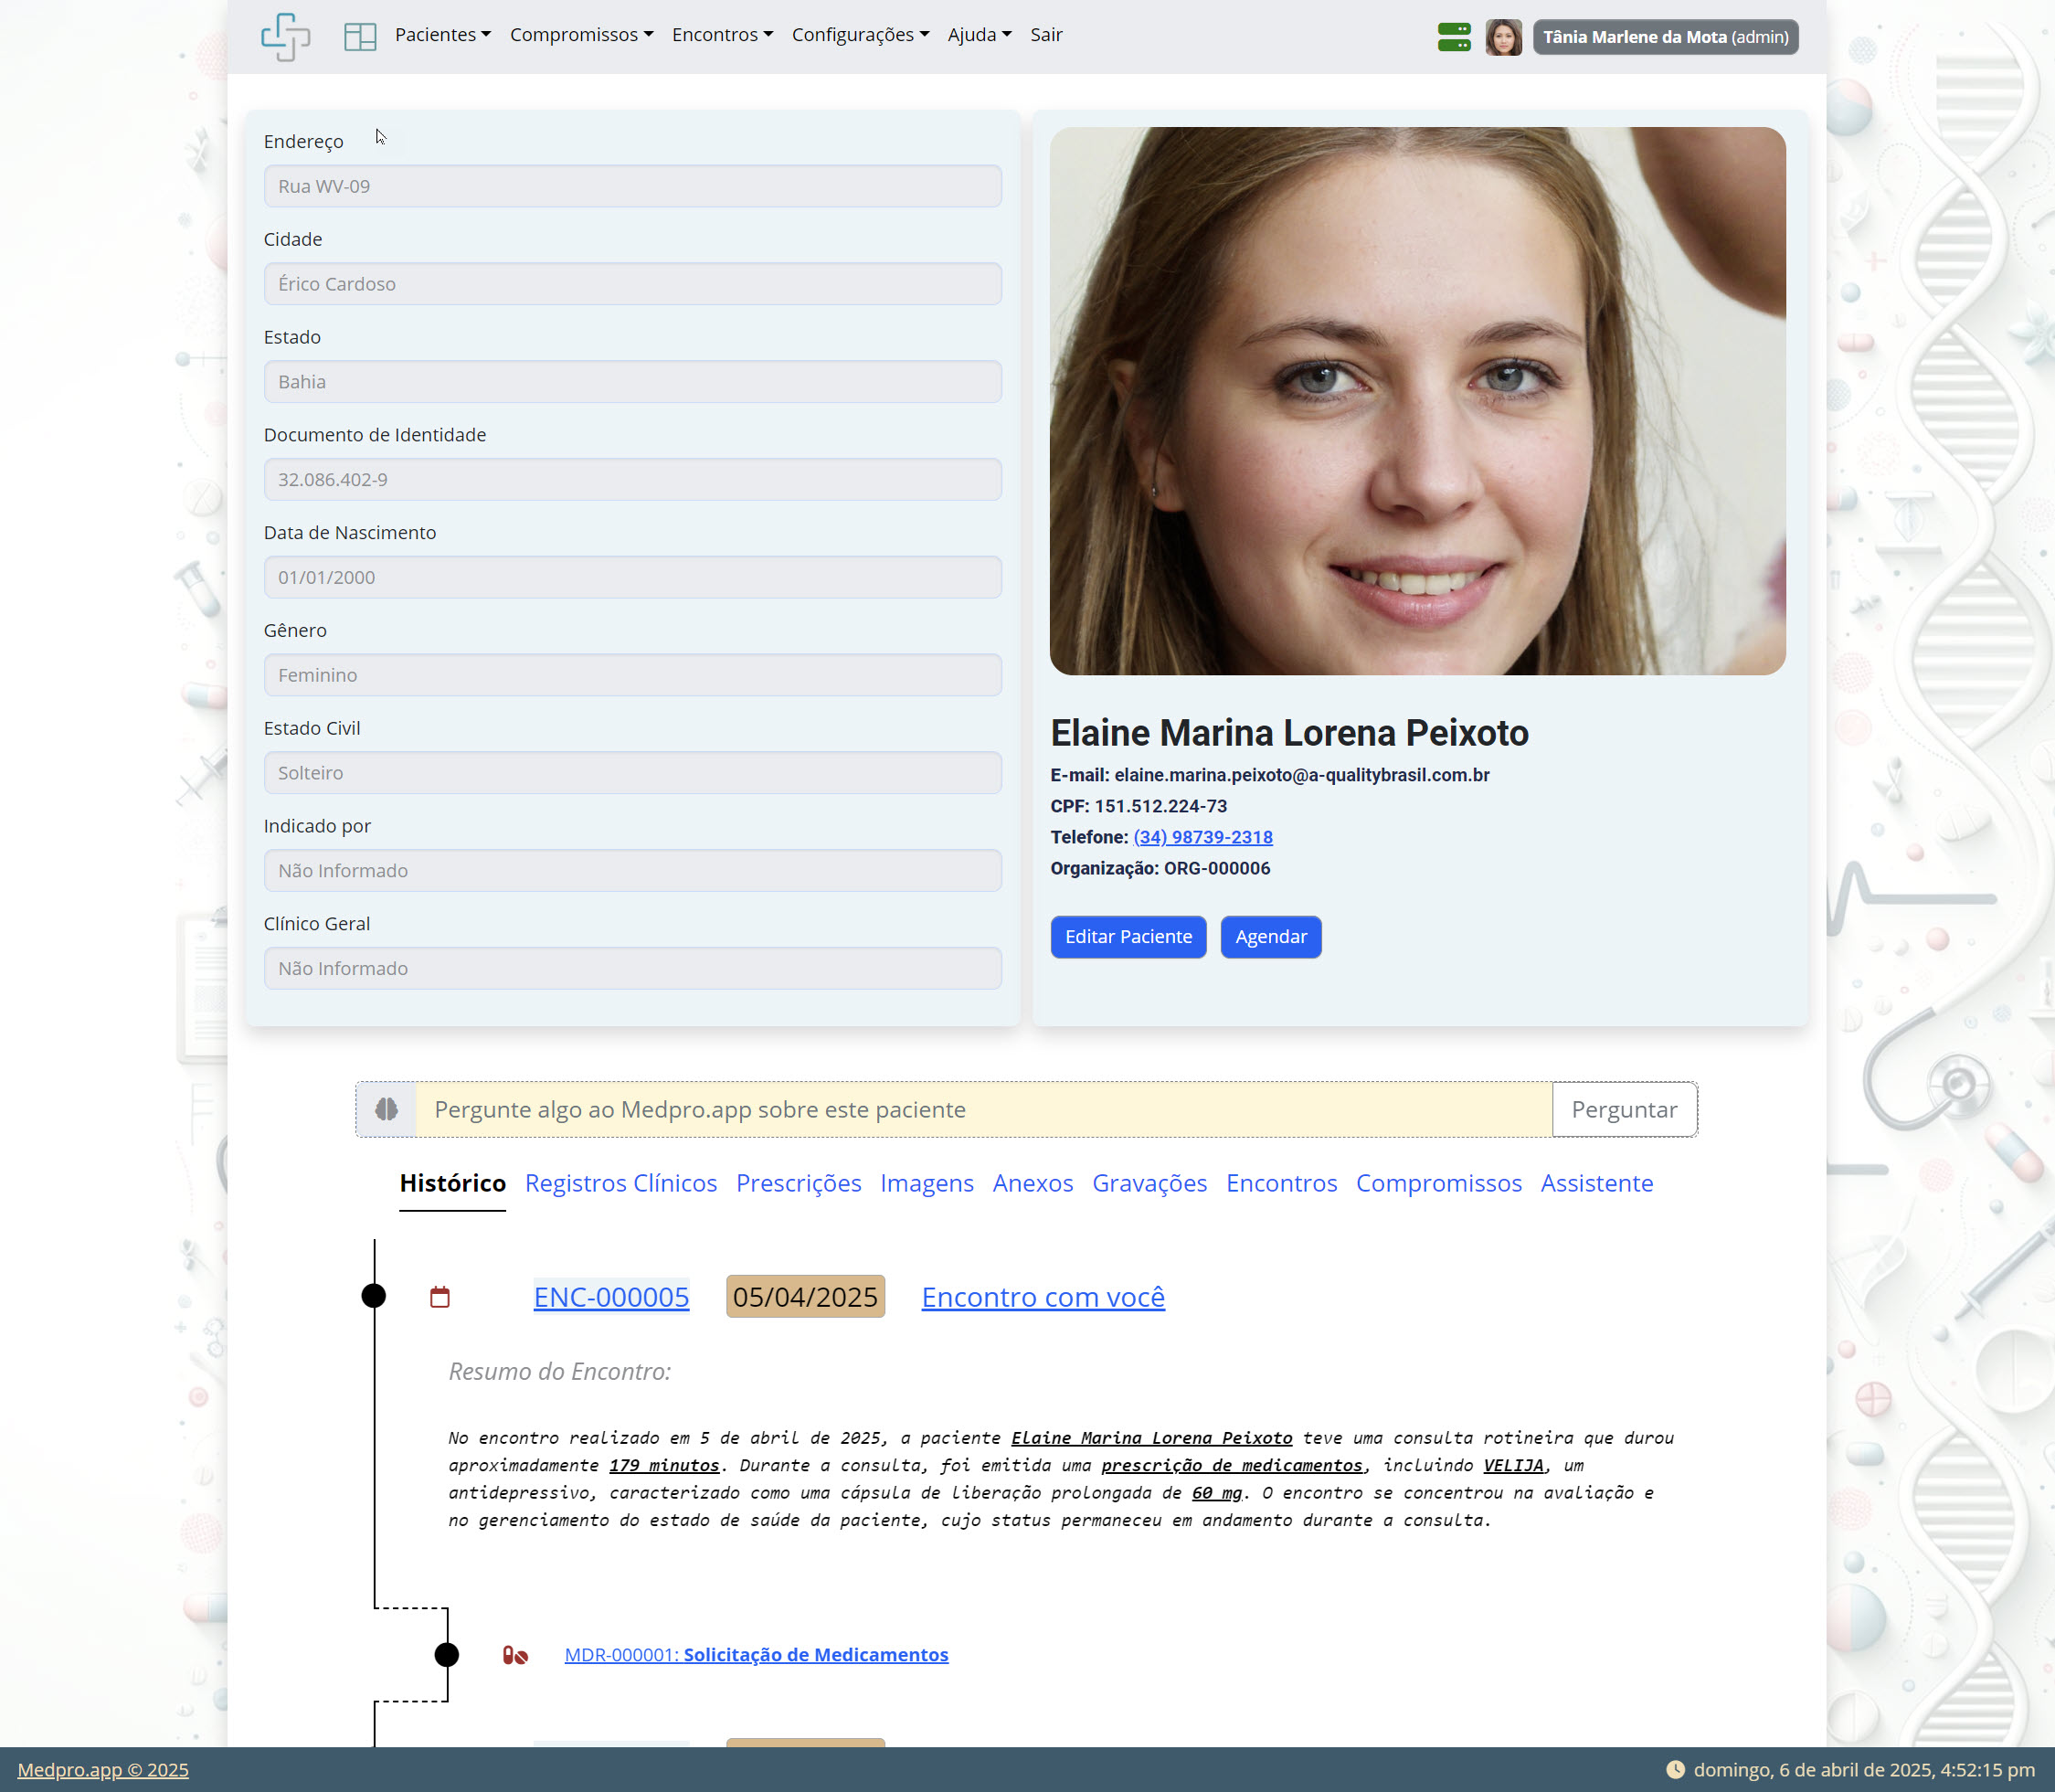Switch to the patient Encontros tab
2055x1792 pixels.
click(1281, 1183)
